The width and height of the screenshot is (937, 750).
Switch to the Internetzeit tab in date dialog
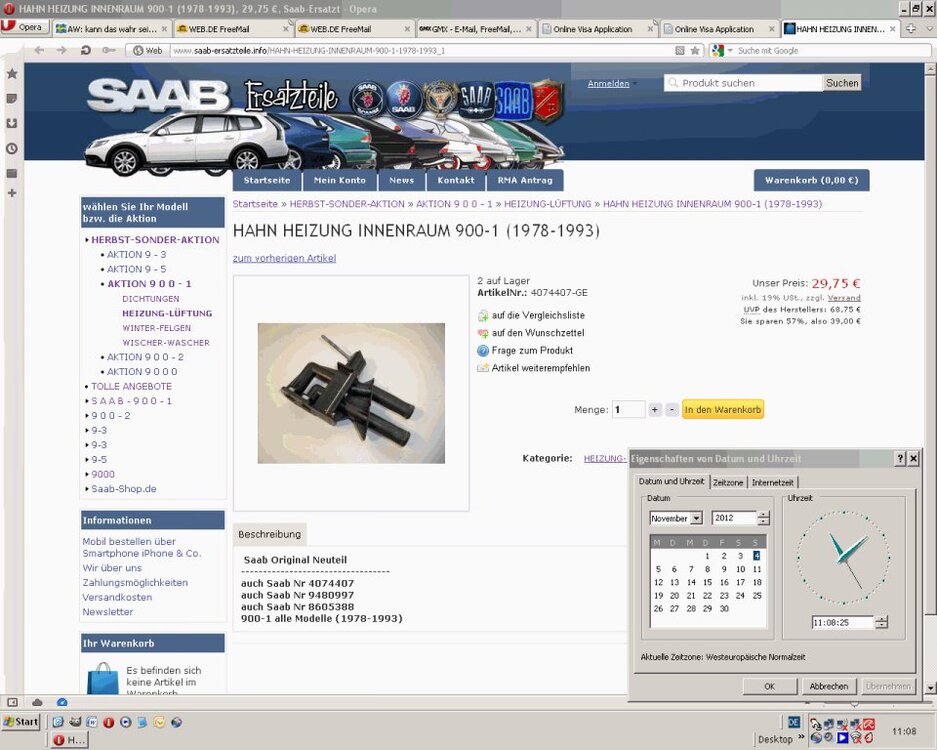click(773, 482)
